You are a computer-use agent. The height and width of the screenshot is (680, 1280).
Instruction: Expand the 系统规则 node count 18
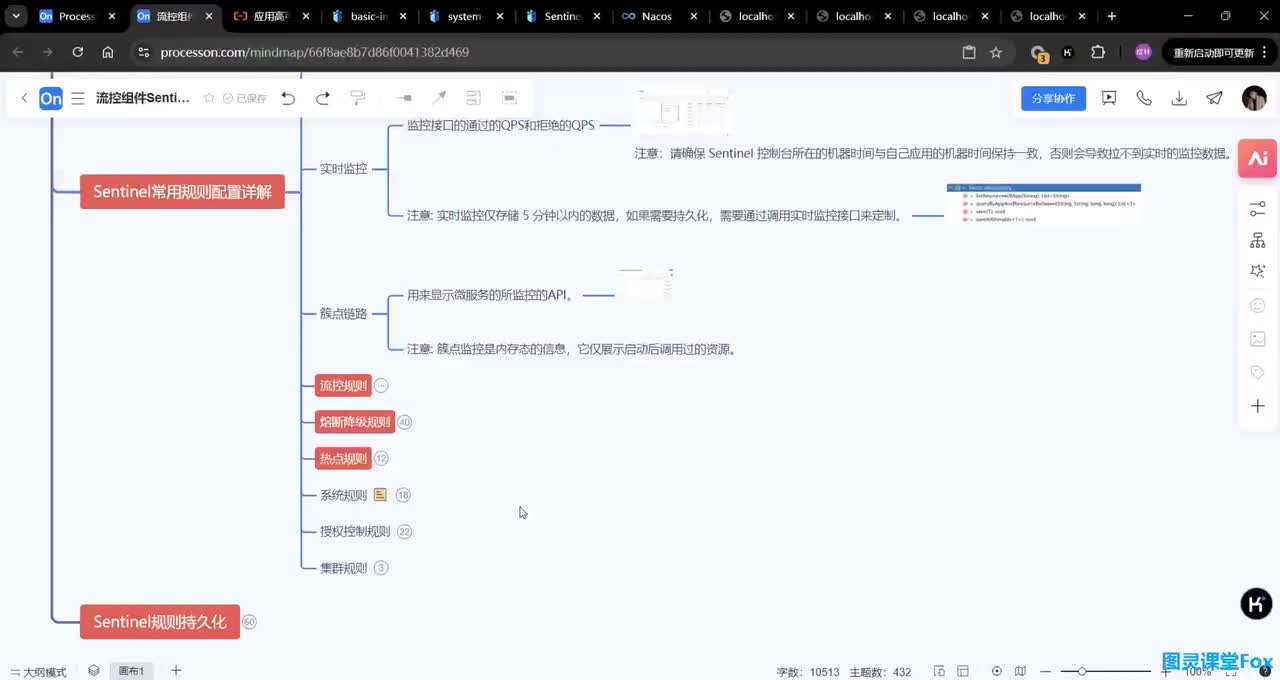[x=403, y=495]
